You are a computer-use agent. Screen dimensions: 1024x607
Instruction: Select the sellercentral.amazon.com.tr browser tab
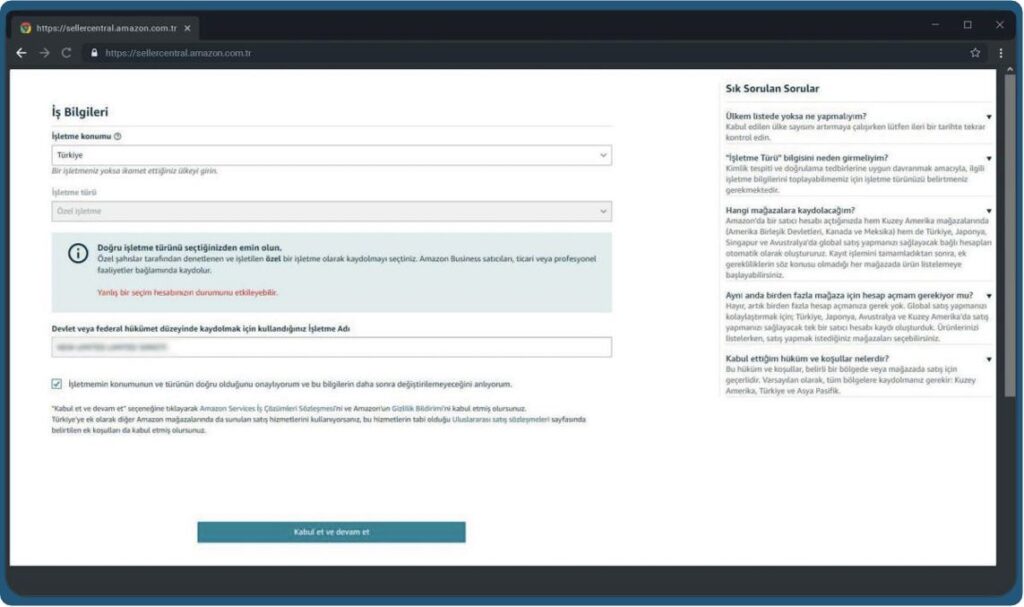tap(106, 28)
